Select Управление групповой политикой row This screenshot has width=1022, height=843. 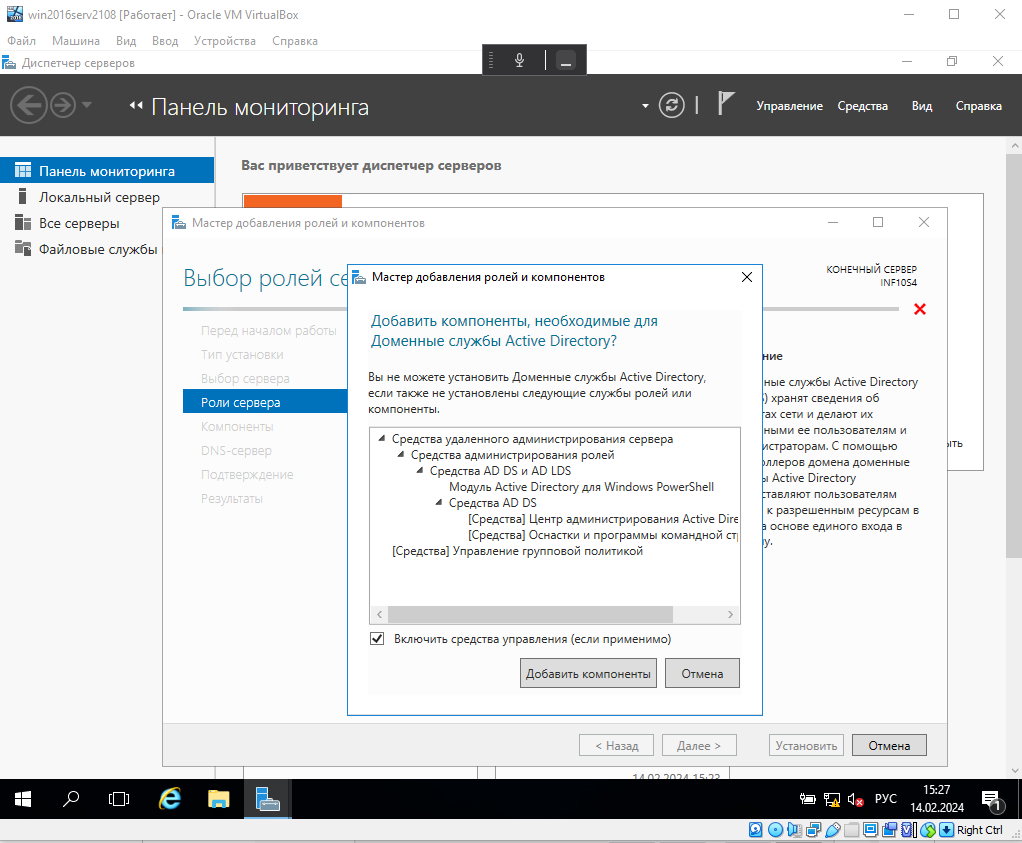(x=517, y=551)
